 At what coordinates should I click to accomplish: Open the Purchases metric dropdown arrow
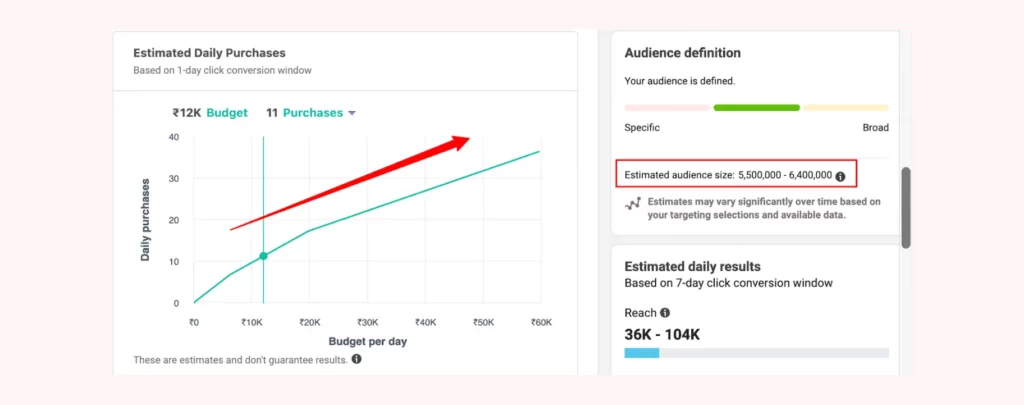coord(352,114)
